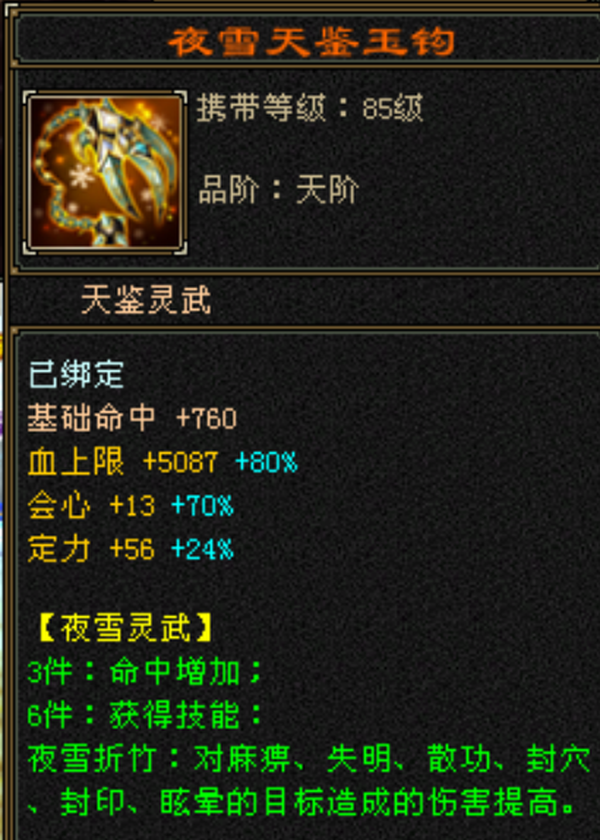This screenshot has width=600, height=840.
Task: Click the 夜雪天鉴玉钩 weapon icon
Action: [105, 172]
